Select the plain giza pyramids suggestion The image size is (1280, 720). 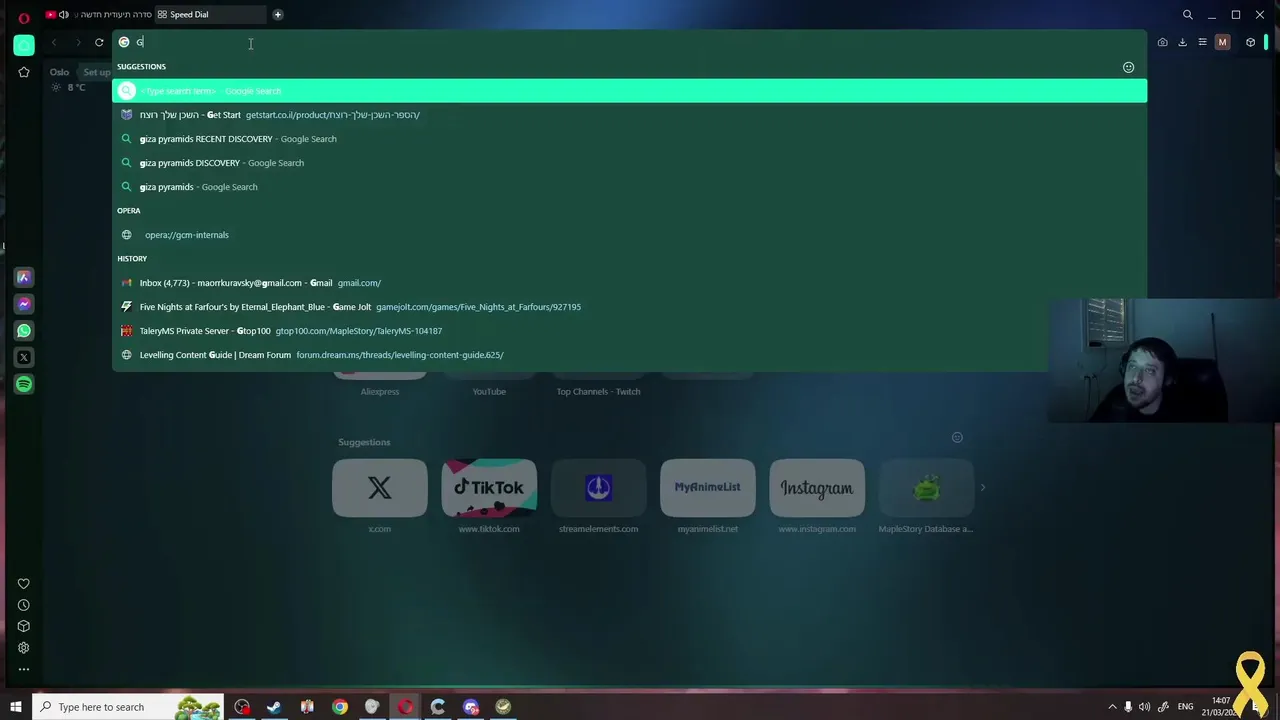point(630,187)
